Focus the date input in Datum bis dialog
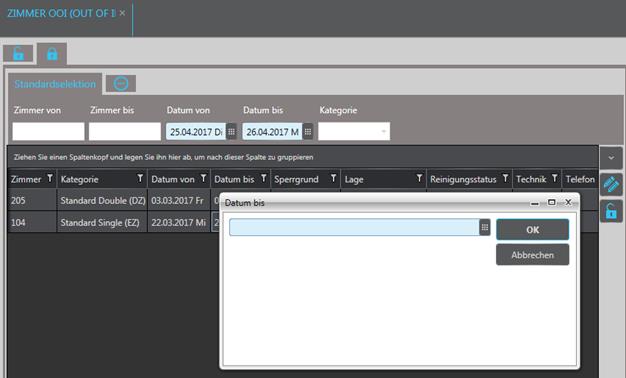Screen dimensions: 626x378 [x=354, y=227]
